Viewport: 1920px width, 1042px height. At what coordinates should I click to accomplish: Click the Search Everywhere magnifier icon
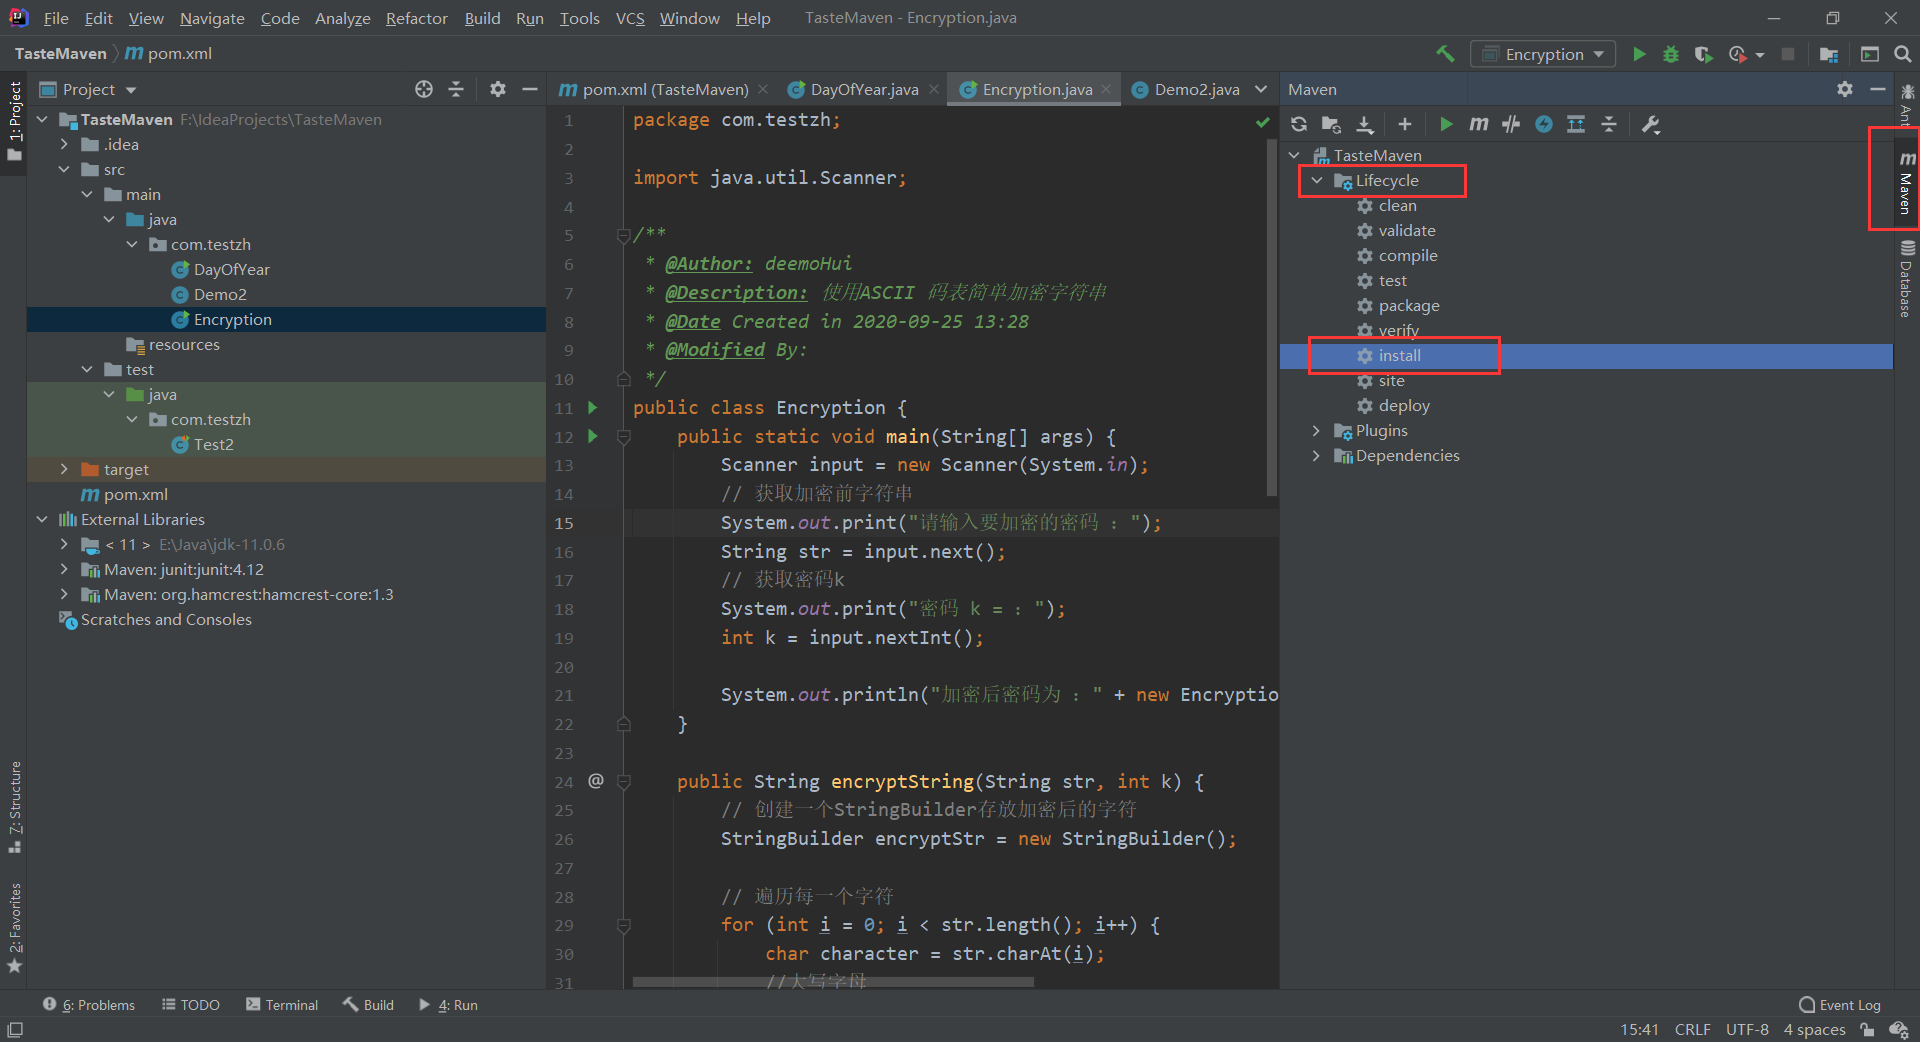click(x=1903, y=54)
